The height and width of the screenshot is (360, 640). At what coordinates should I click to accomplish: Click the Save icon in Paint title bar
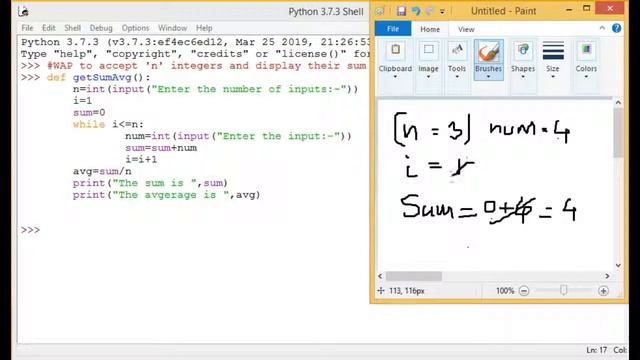401,11
